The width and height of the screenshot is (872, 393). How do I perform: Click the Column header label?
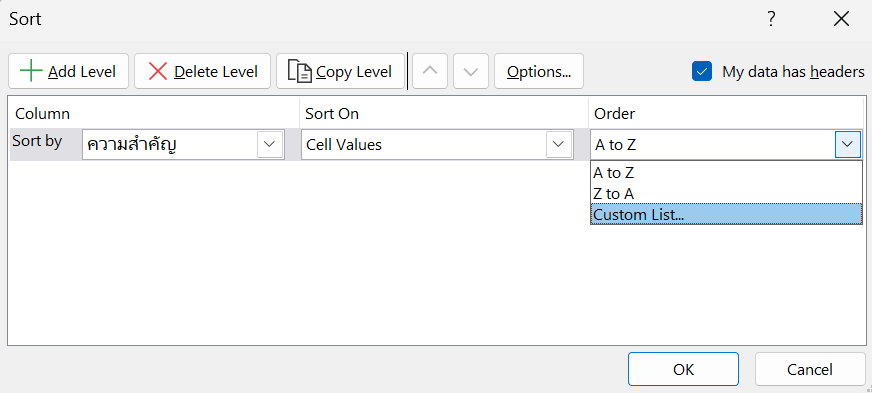tap(42, 114)
